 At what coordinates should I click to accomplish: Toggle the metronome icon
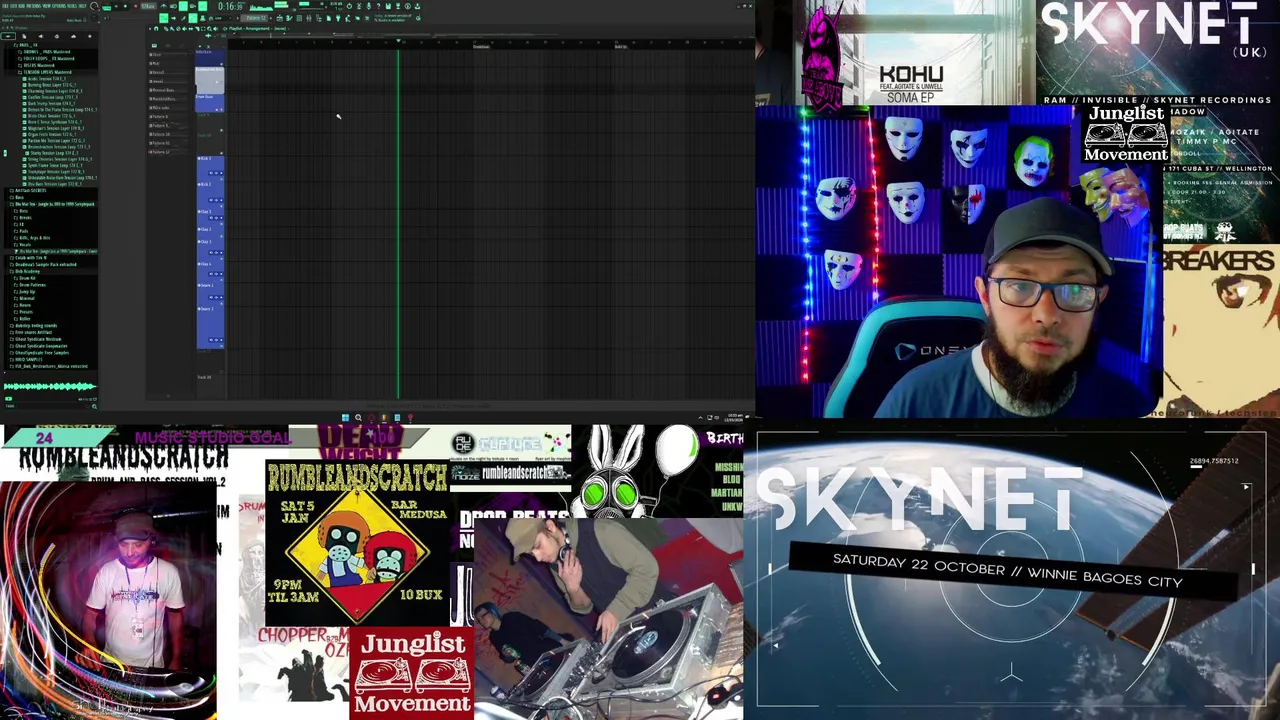pos(164,6)
